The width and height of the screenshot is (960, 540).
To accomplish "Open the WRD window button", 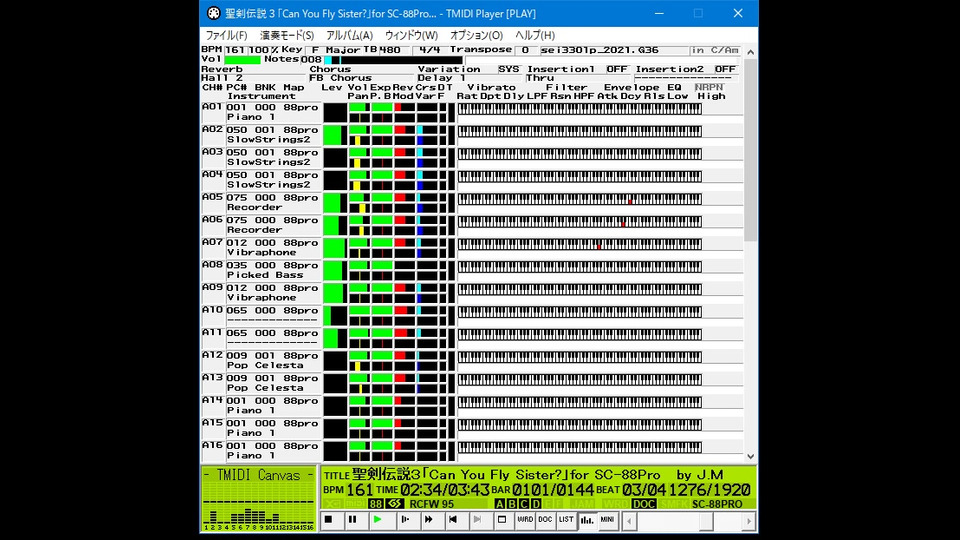I will (525, 520).
